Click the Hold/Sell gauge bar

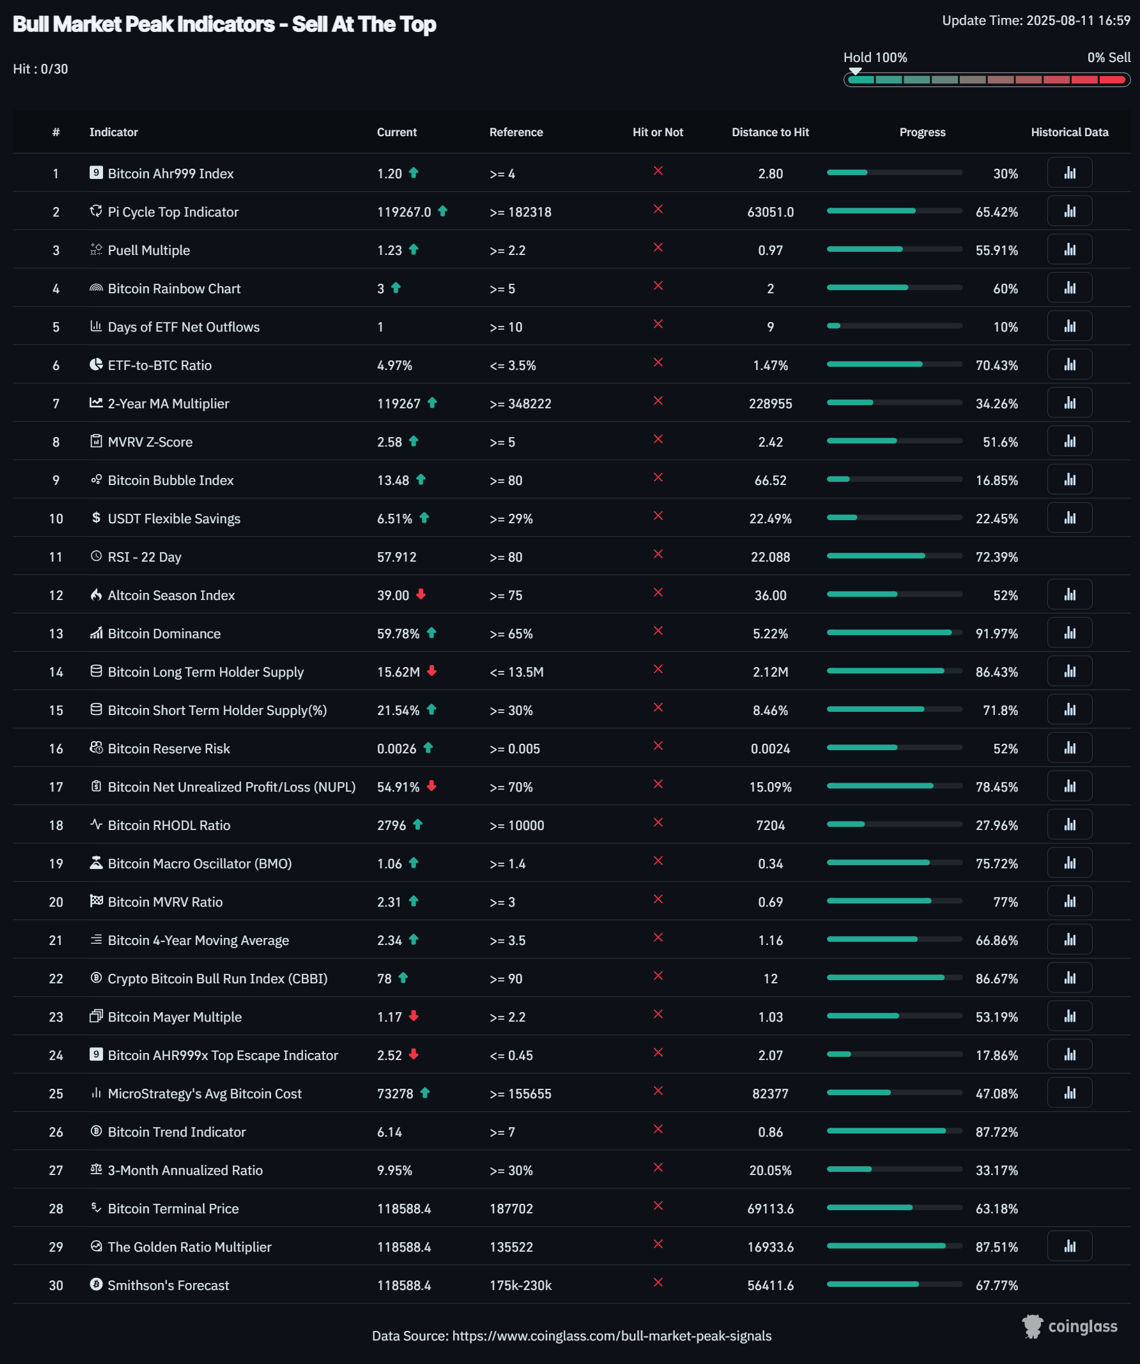click(x=987, y=80)
